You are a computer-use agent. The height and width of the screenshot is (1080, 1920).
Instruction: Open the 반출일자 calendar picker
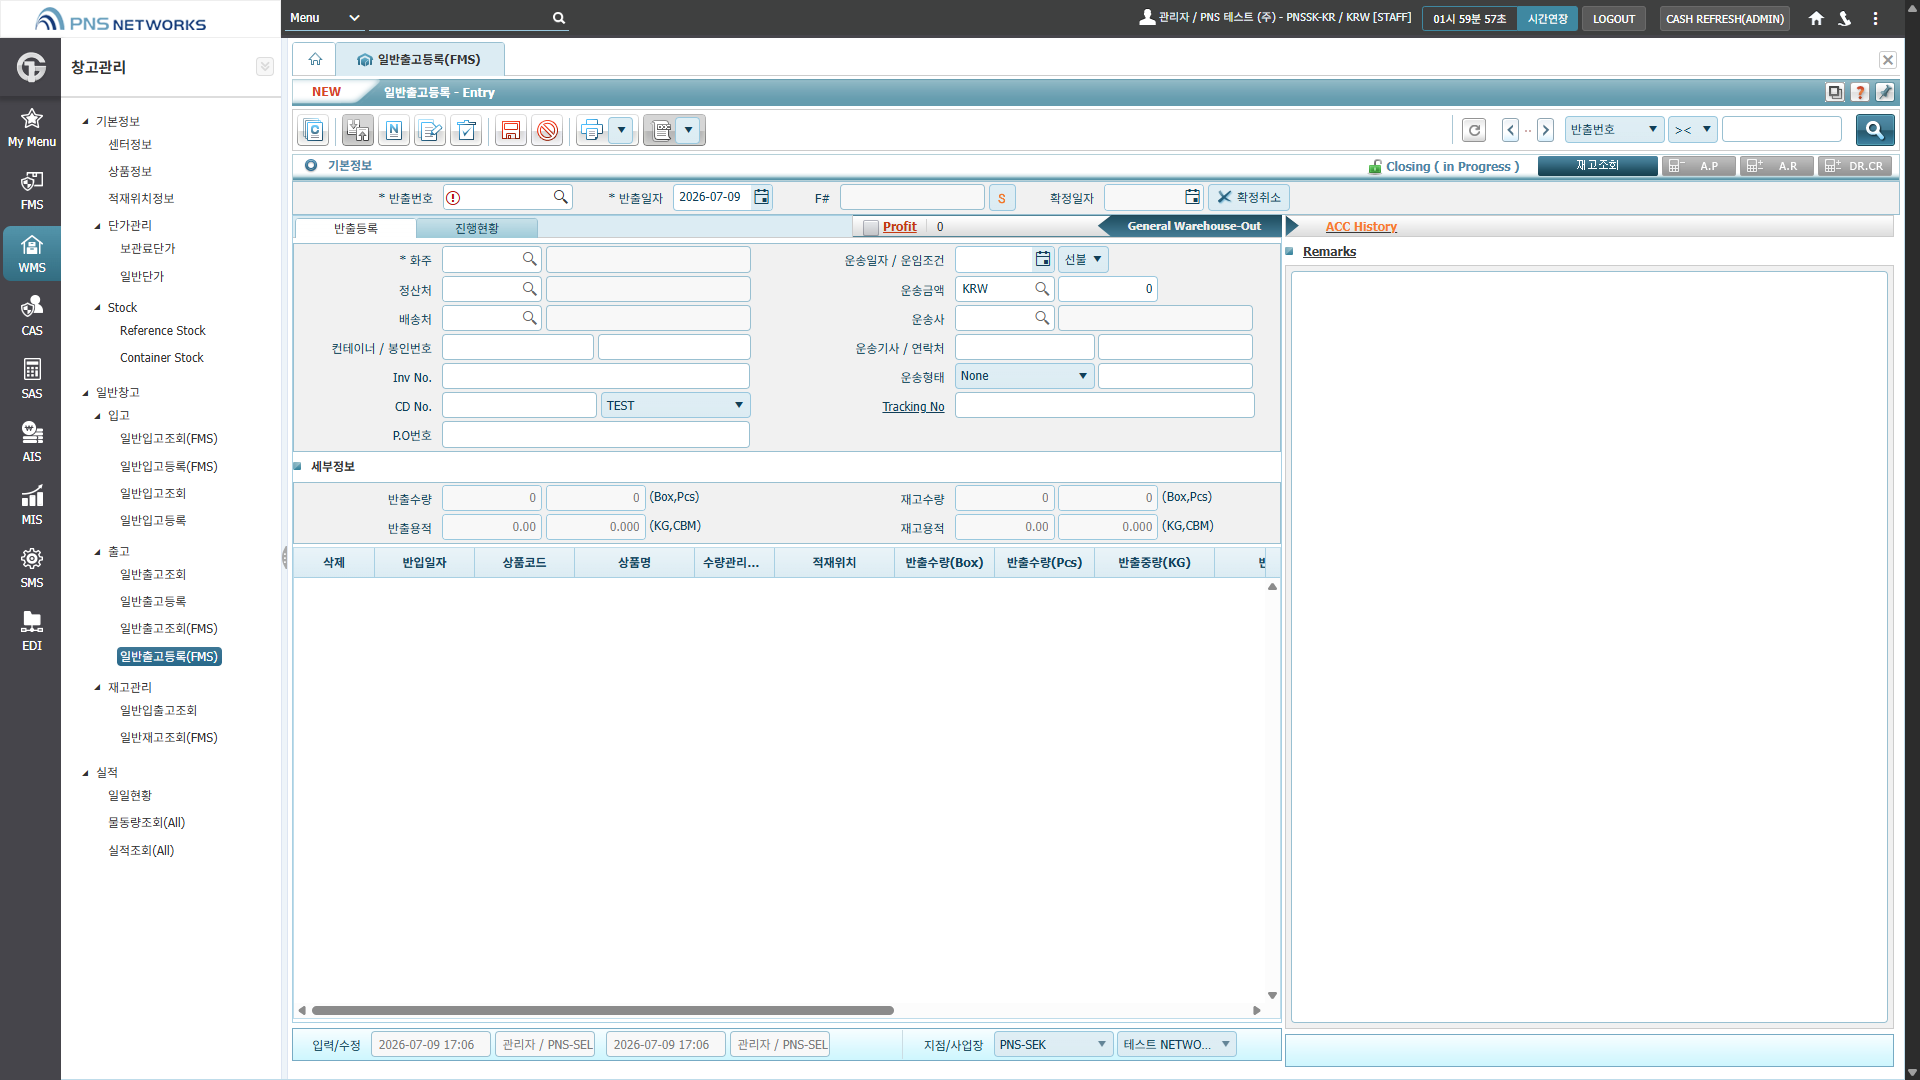pos(762,197)
